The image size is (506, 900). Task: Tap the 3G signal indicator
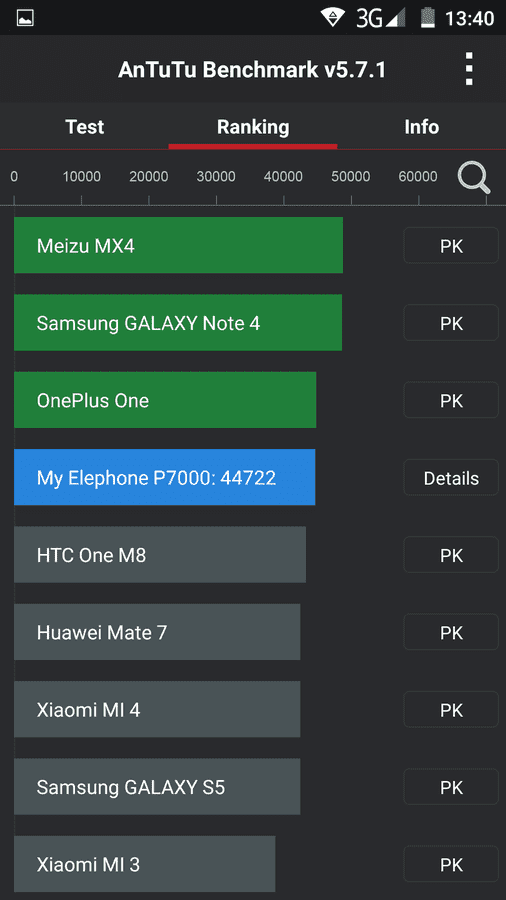coord(380,18)
